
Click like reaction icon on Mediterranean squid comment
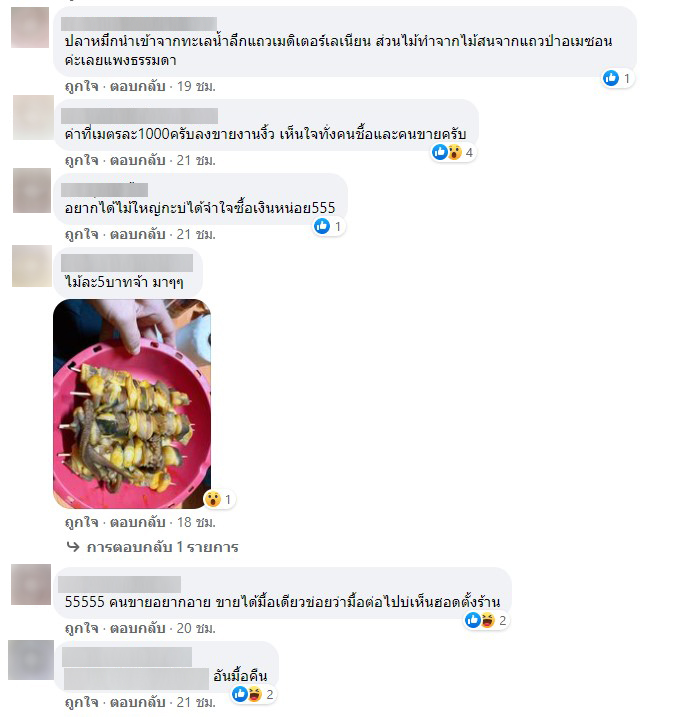(x=611, y=79)
